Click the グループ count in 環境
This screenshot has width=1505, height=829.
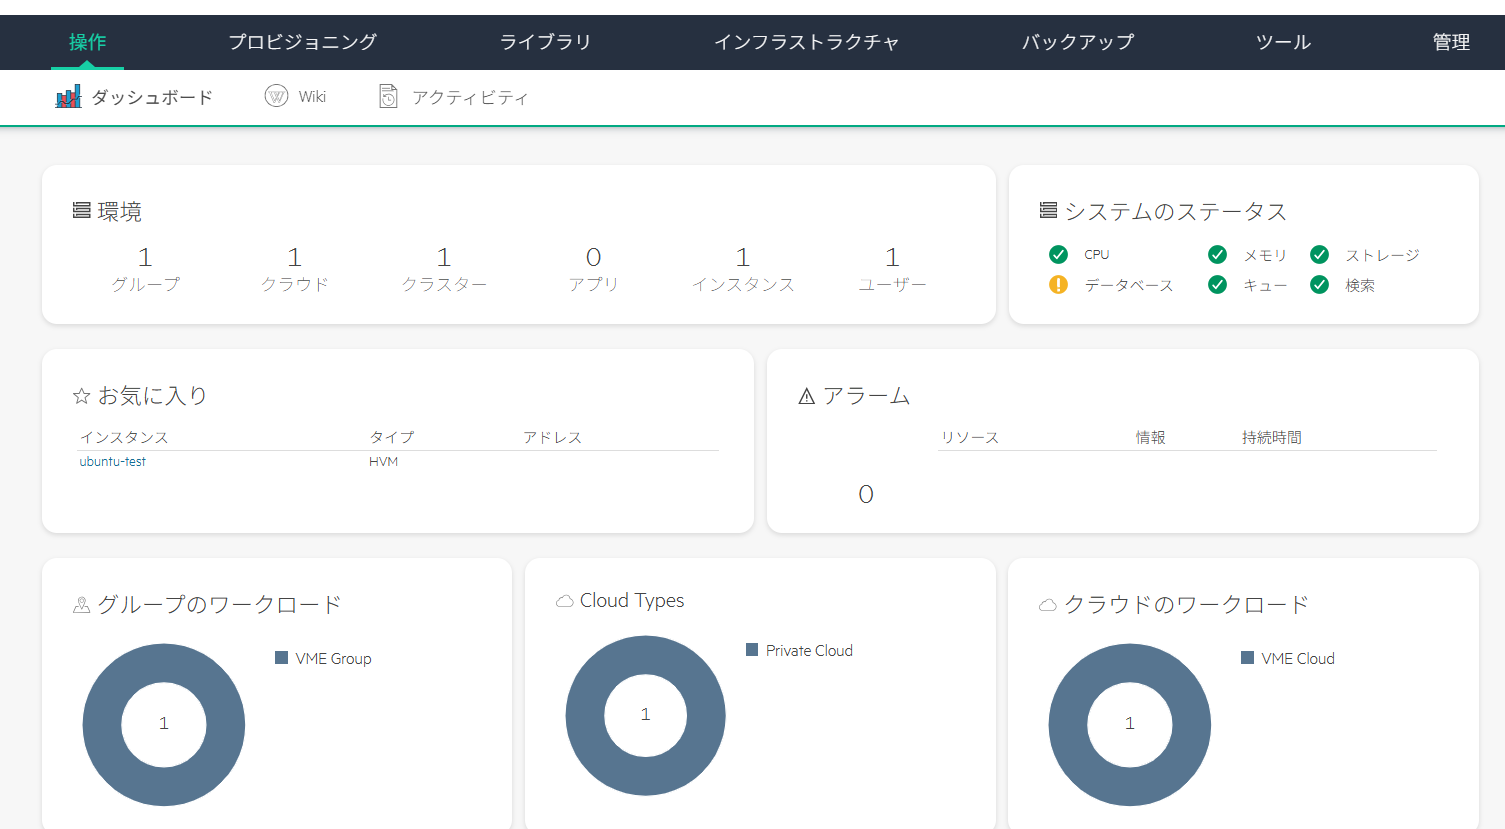145,257
